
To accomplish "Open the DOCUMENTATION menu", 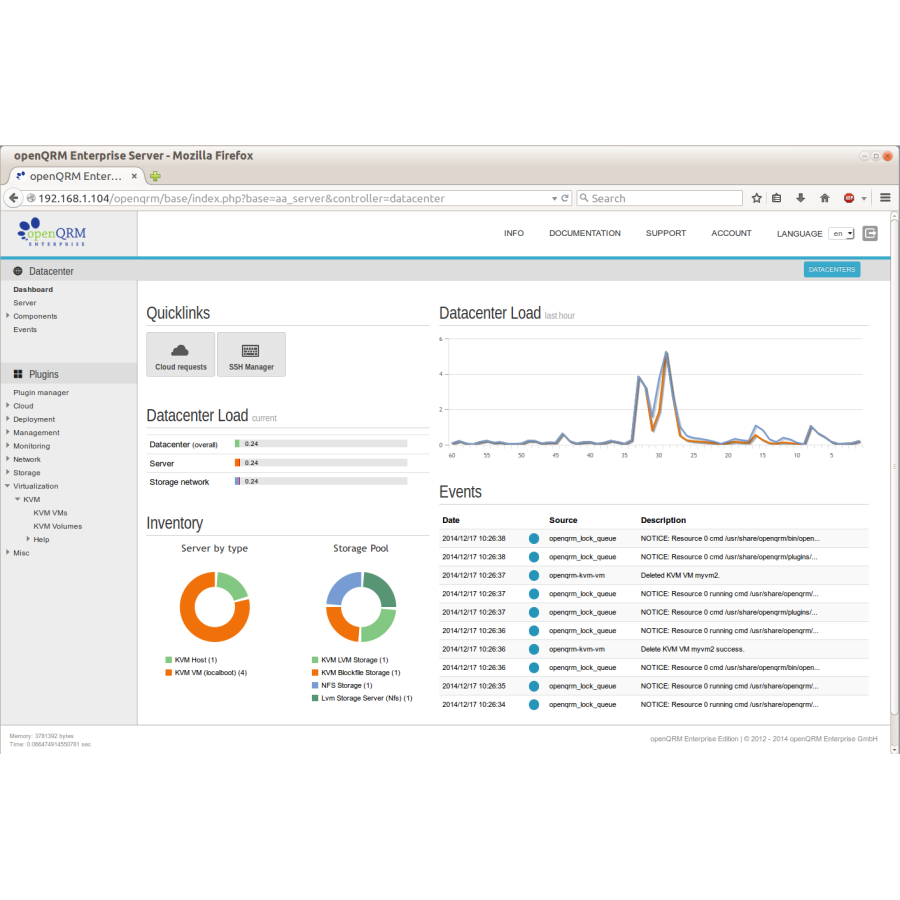I will click(x=585, y=233).
